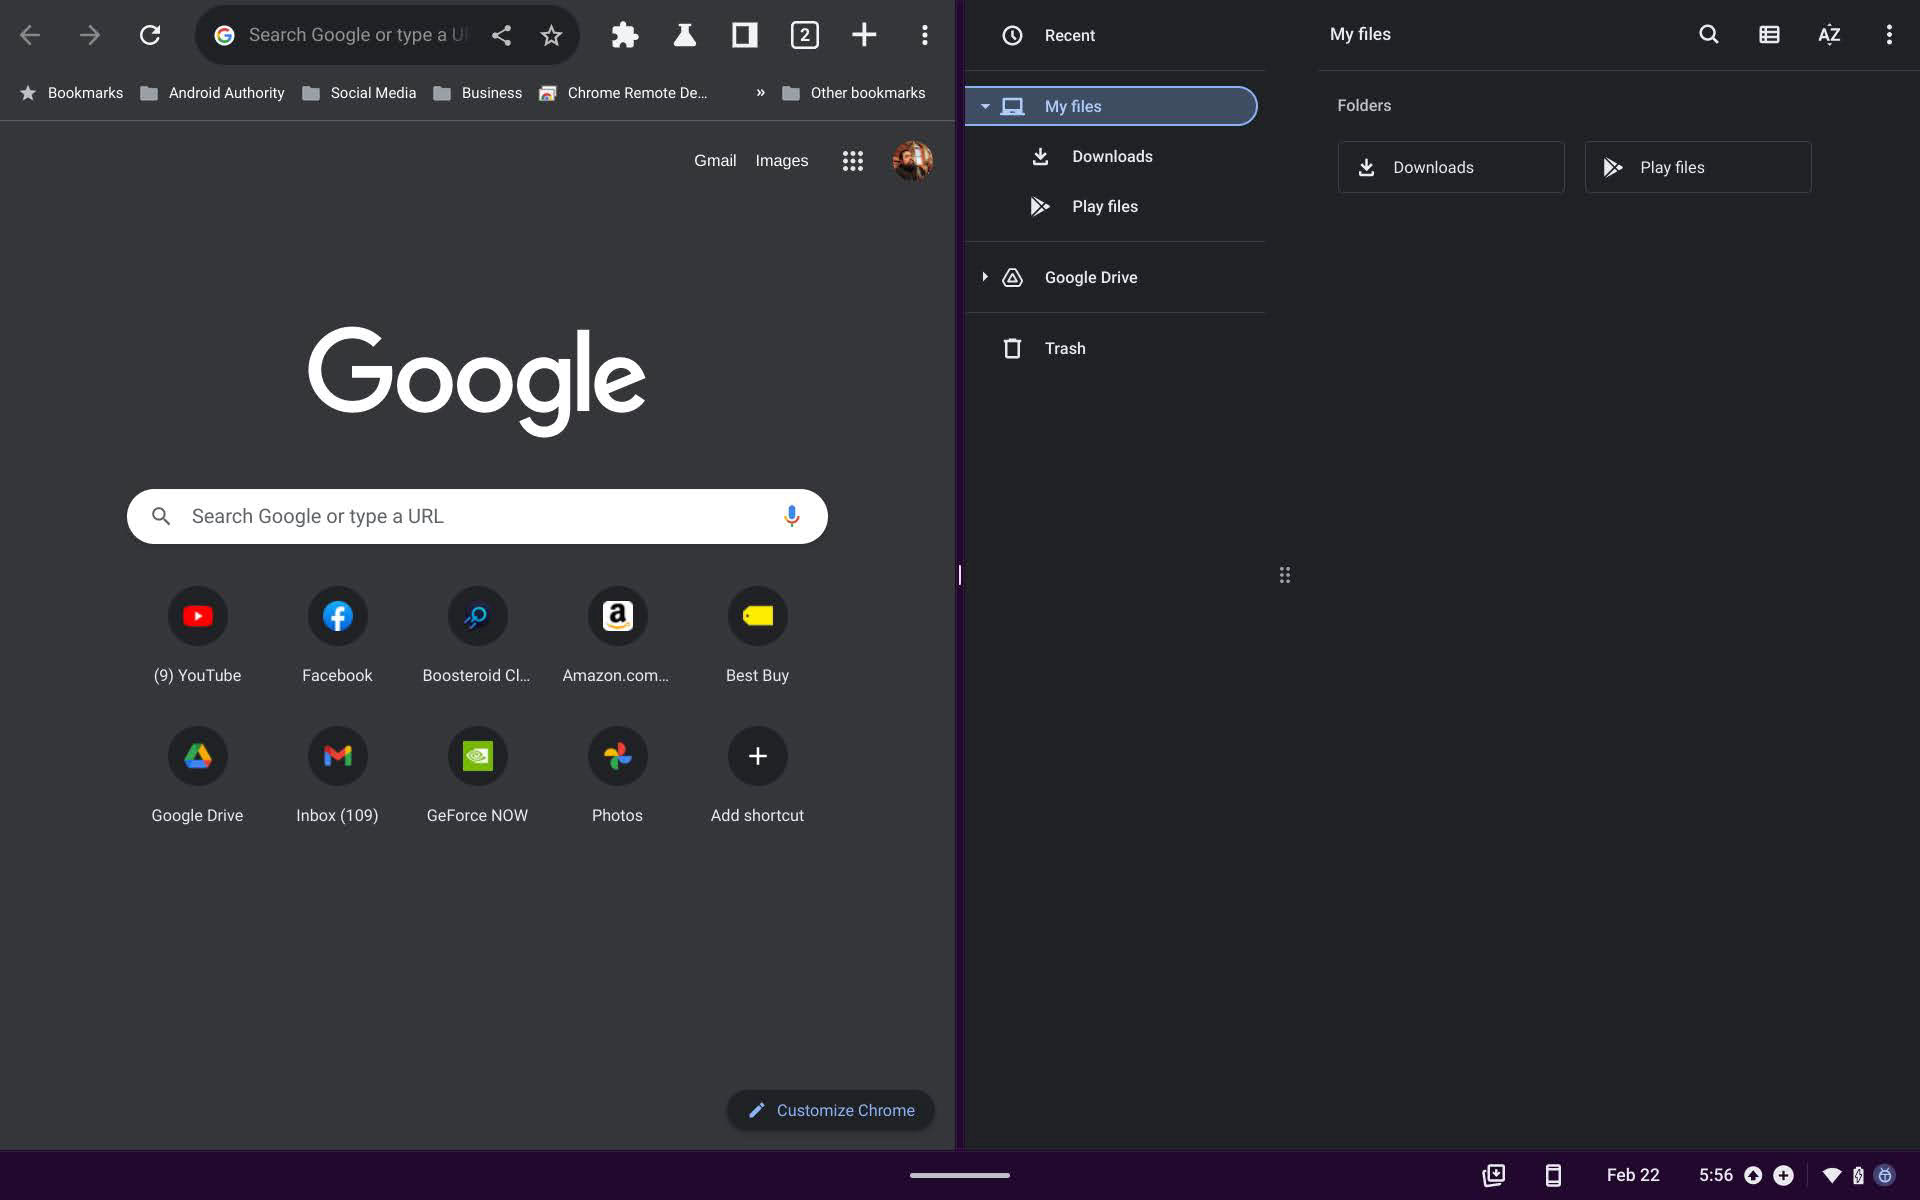The image size is (1920, 1200).
Task: Click the share icon in address bar
Action: click(501, 35)
